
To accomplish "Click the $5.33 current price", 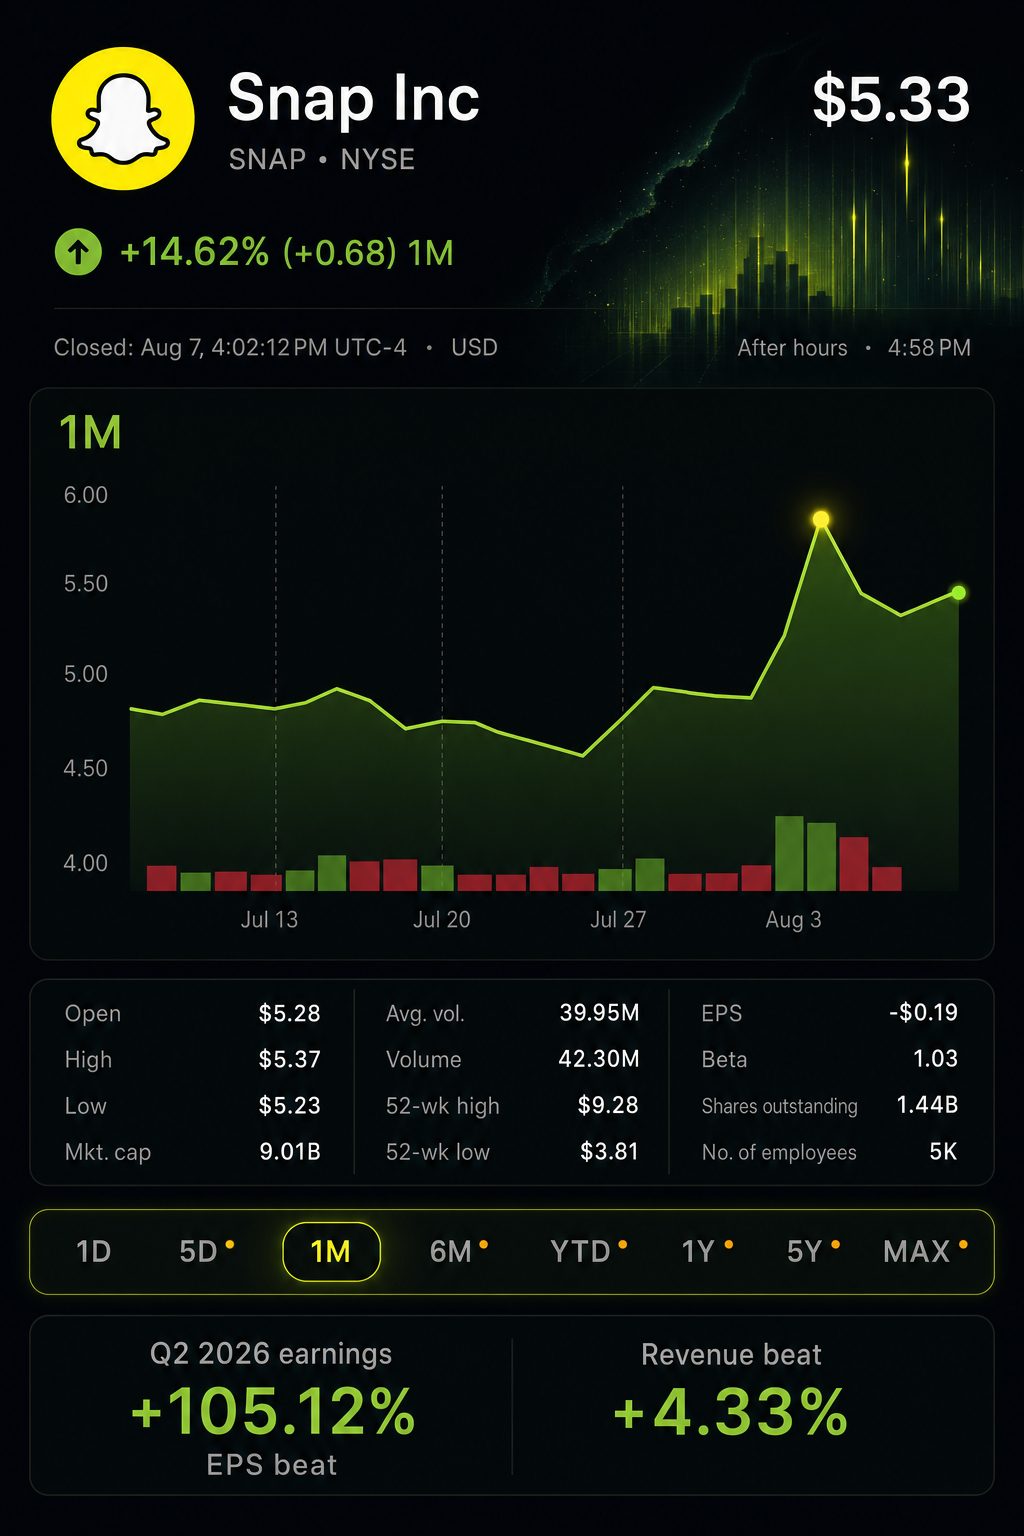I will (x=891, y=99).
